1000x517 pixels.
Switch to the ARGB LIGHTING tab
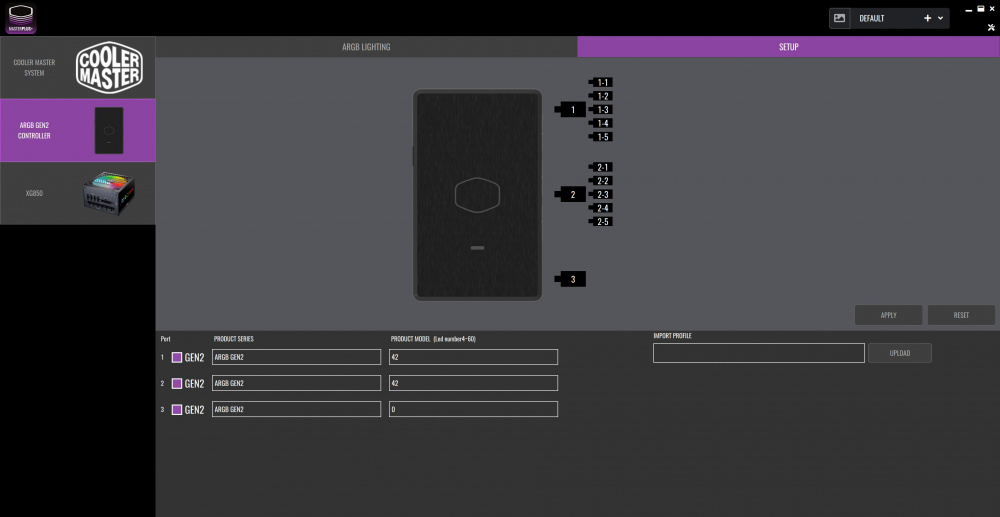(366, 47)
